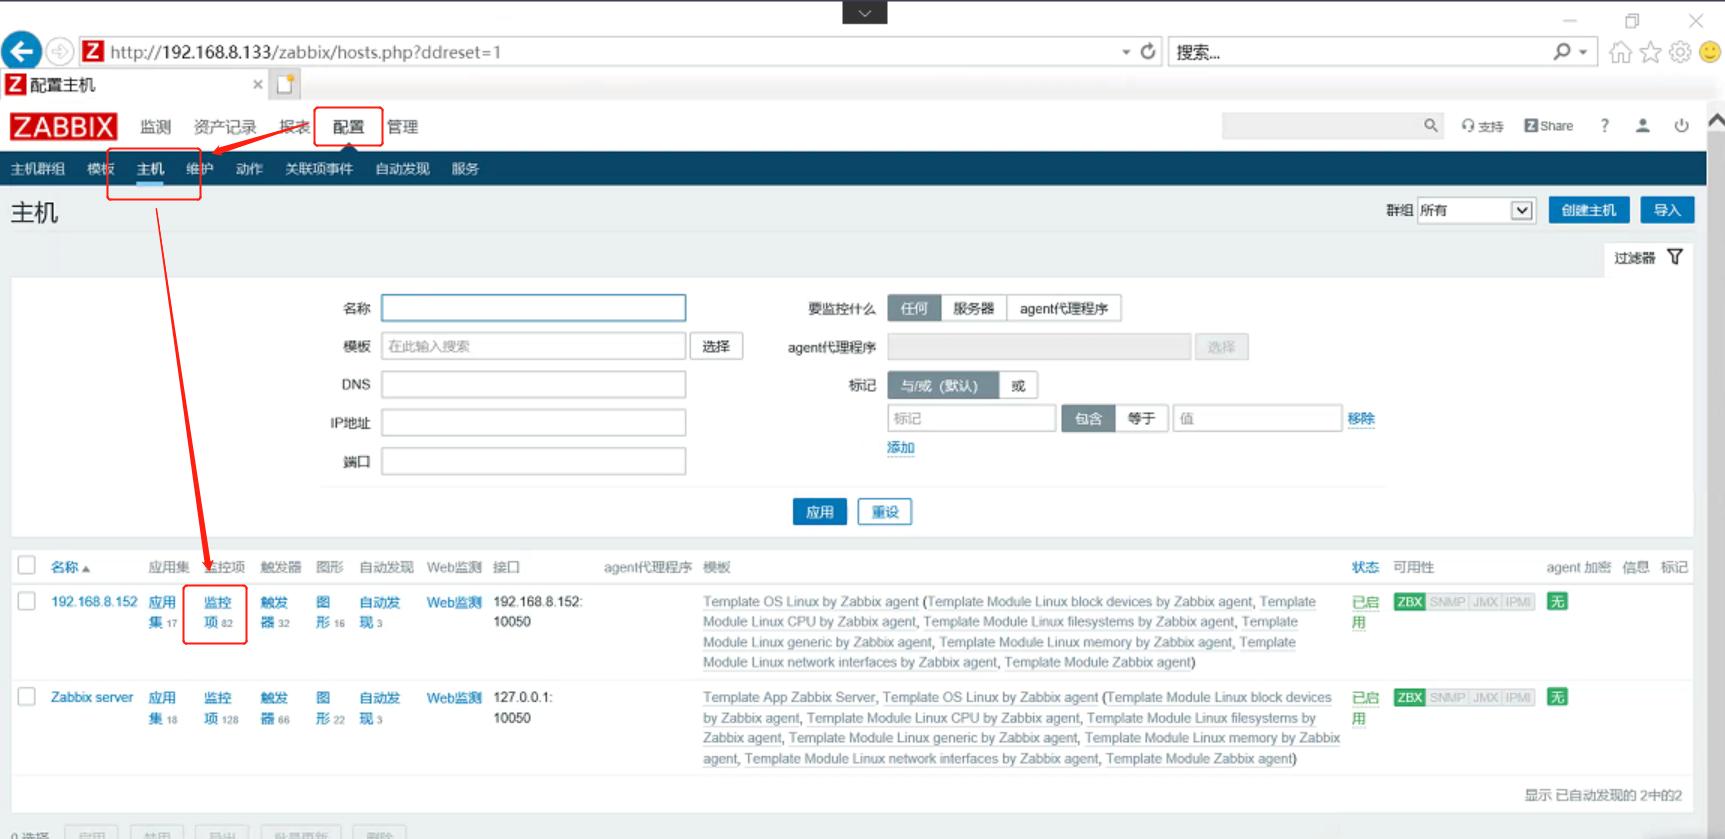Click 移除 tag link
1725x839 pixels.
pyautogui.click(x=1361, y=418)
